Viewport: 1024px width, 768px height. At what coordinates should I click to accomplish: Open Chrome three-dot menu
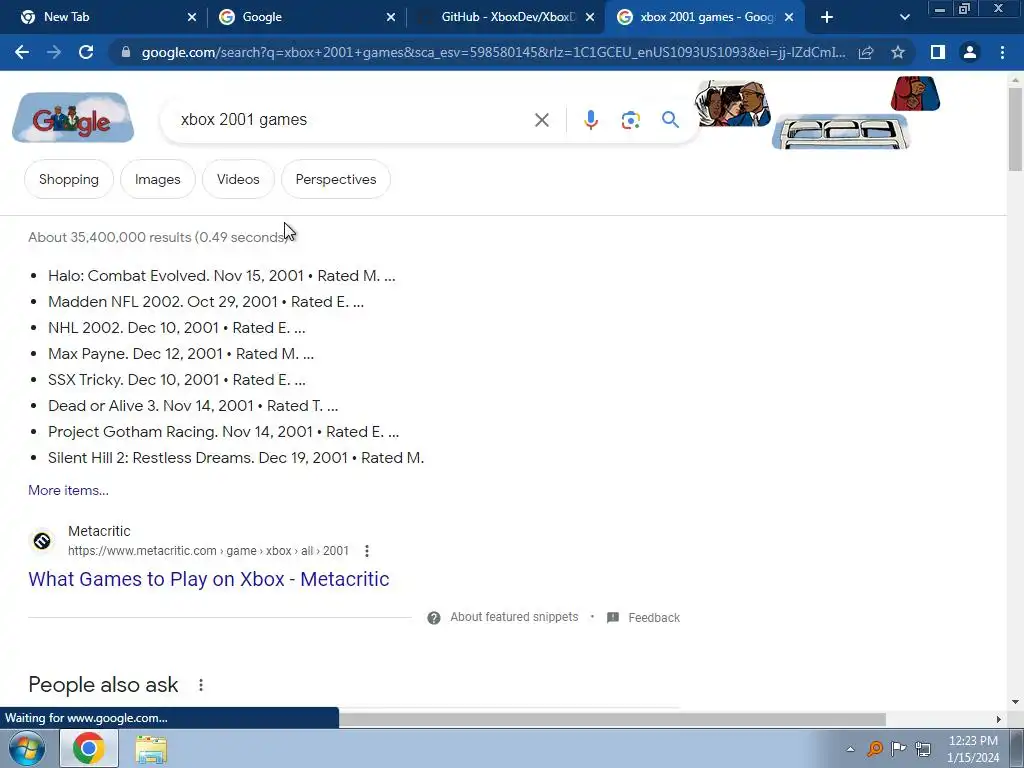(1002, 52)
